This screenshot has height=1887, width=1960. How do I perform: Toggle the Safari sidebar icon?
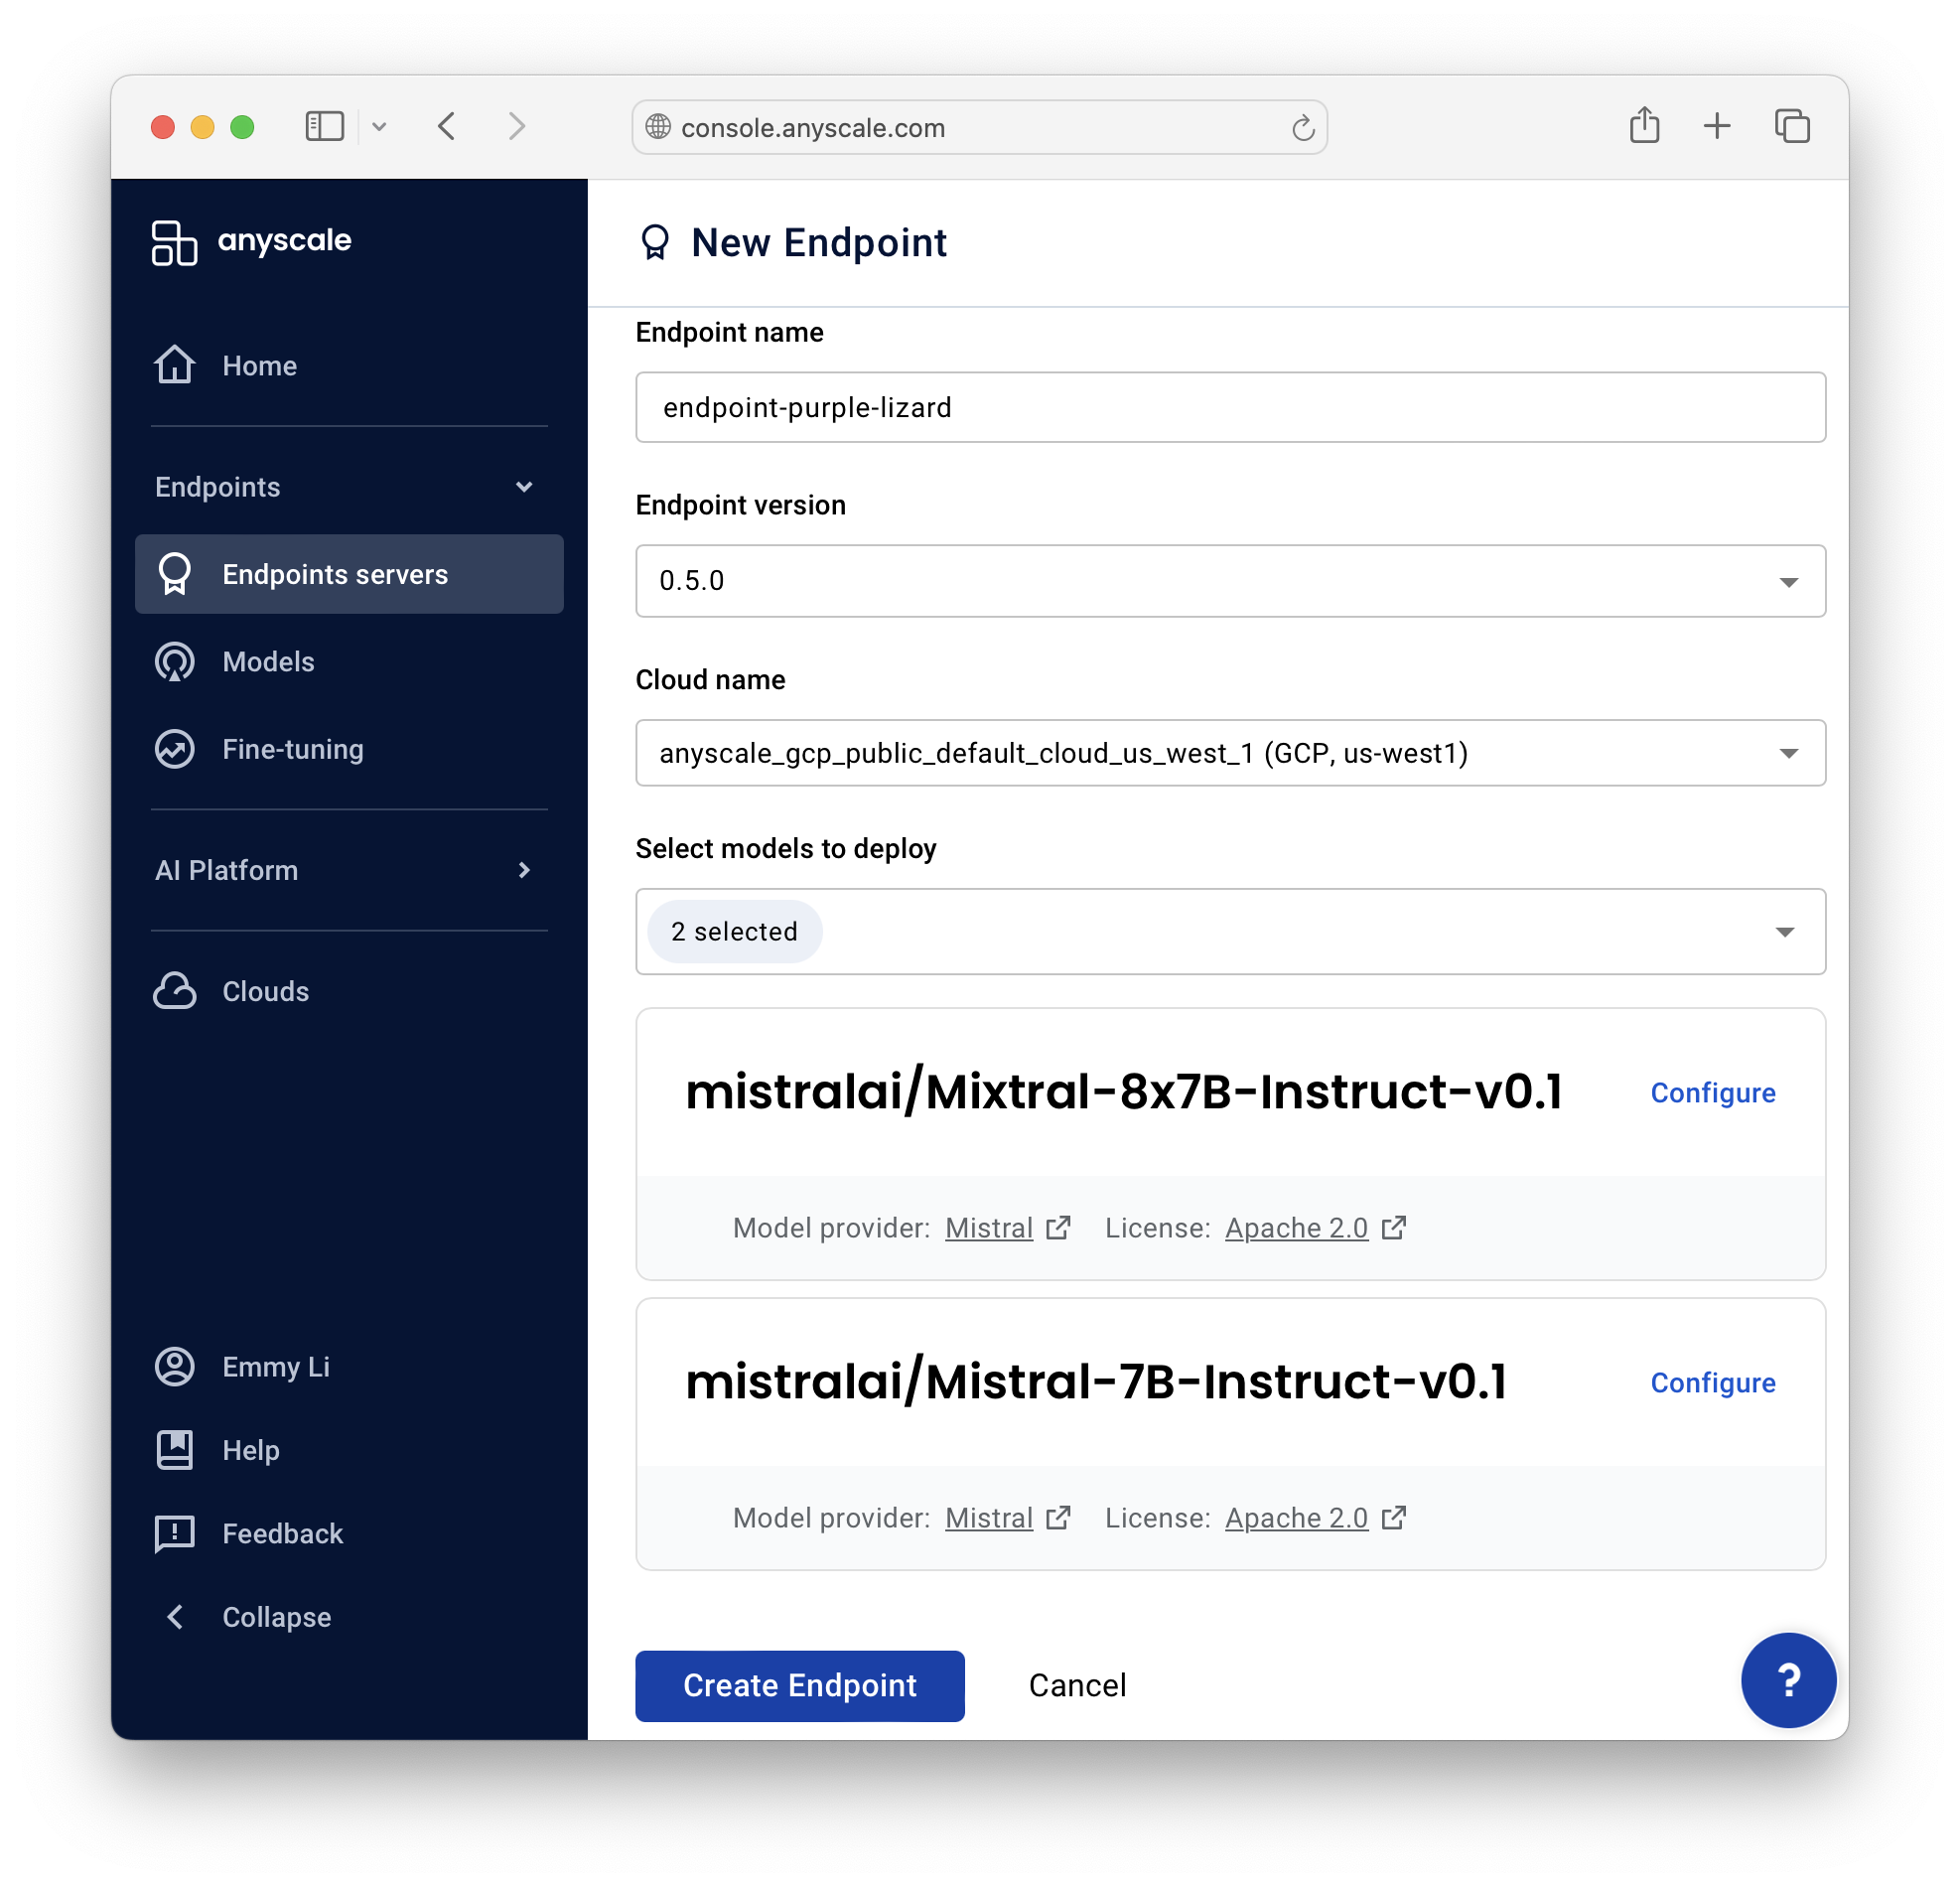(x=325, y=126)
